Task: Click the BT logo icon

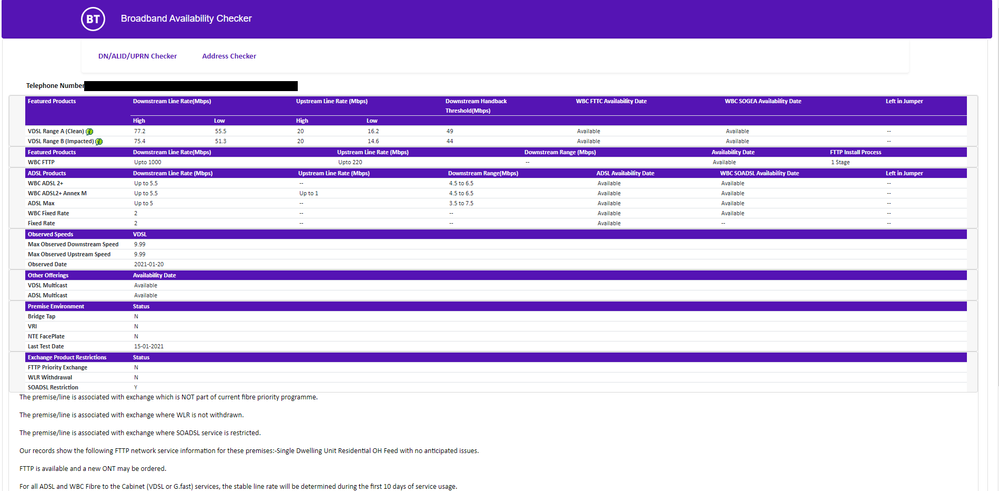Action: pyautogui.click(x=92, y=18)
